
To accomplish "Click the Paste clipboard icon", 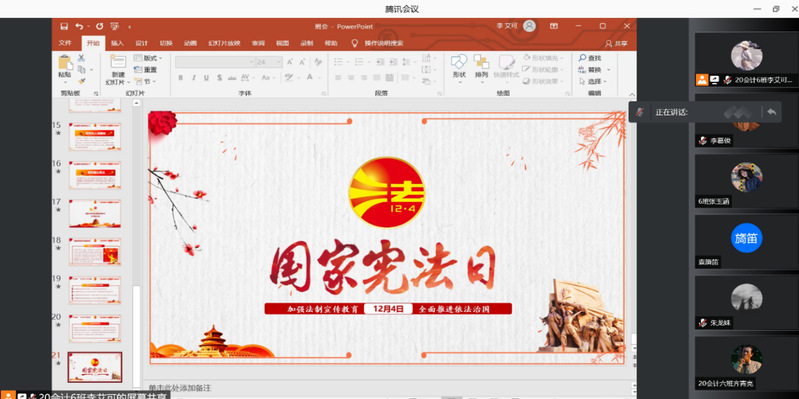I will pyautogui.click(x=65, y=63).
